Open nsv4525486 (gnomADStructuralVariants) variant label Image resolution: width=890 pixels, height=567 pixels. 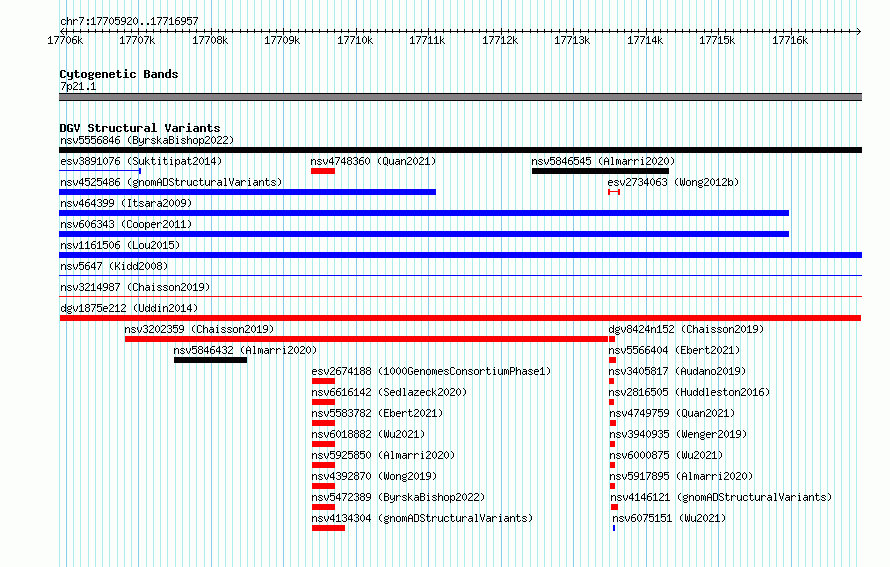coord(171,182)
